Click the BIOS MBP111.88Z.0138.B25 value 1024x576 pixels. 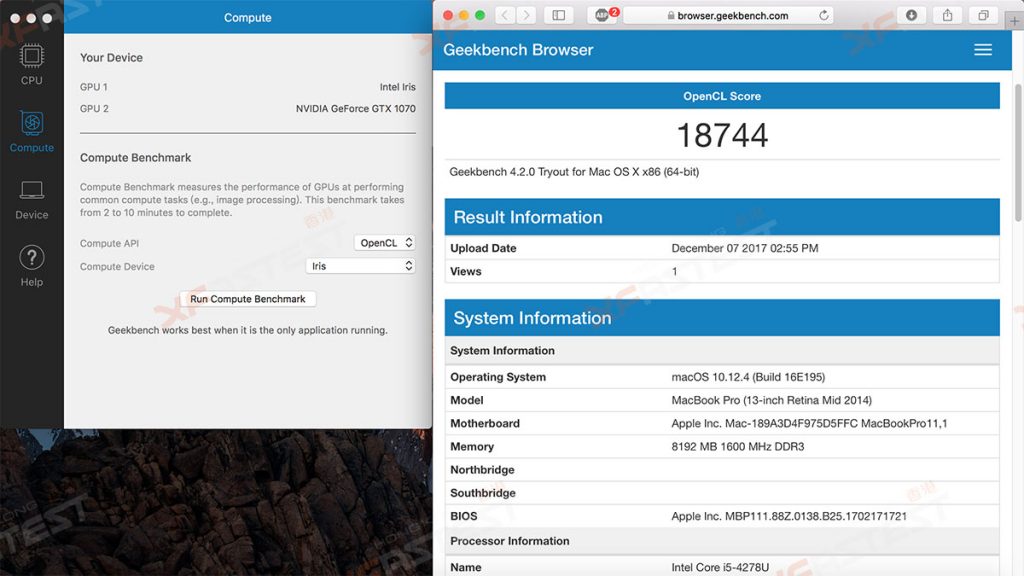pos(789,516)
